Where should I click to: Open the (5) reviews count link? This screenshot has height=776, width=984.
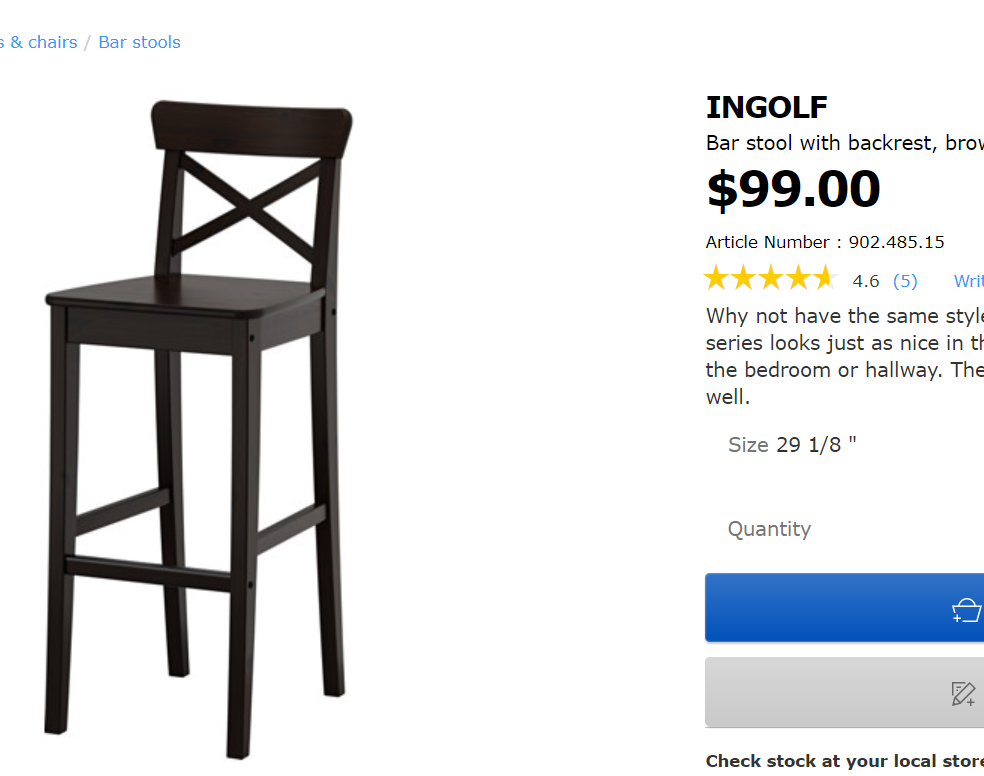(904, 281)
